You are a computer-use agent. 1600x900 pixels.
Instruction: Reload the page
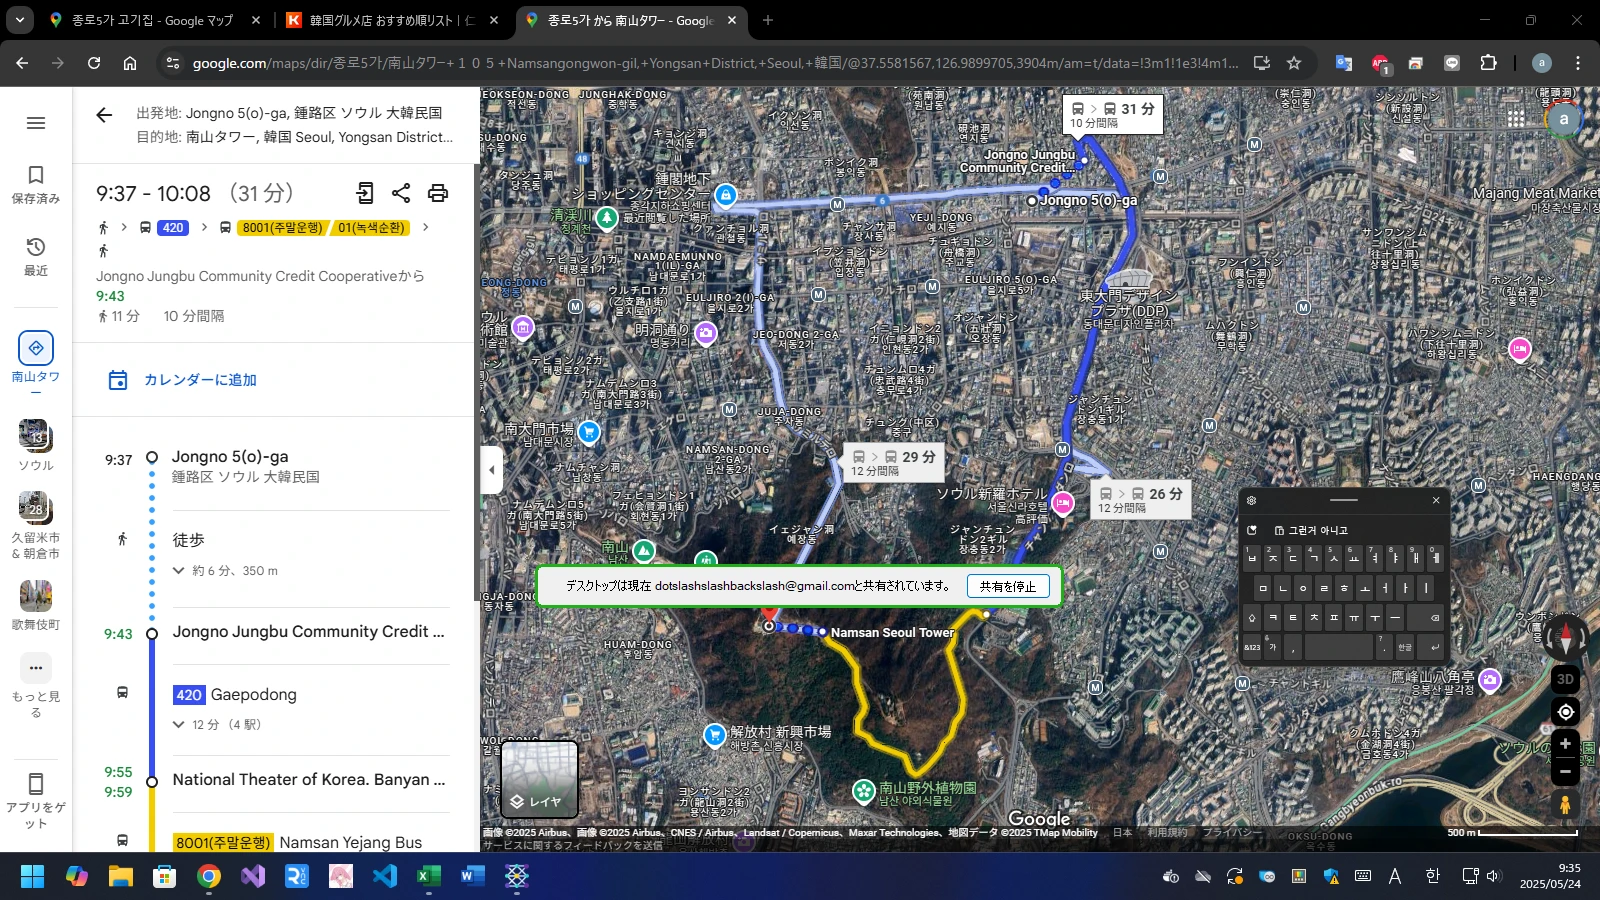[94, 63]
